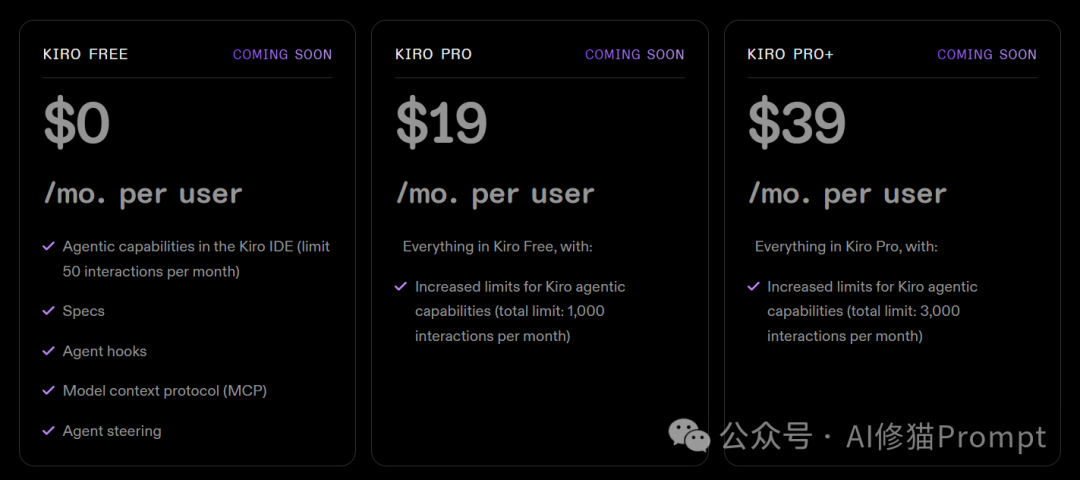1080x480 pixels.
Task: Click the checkmark in the Kiro Pro+ card
Action: (x=754, y=286)
